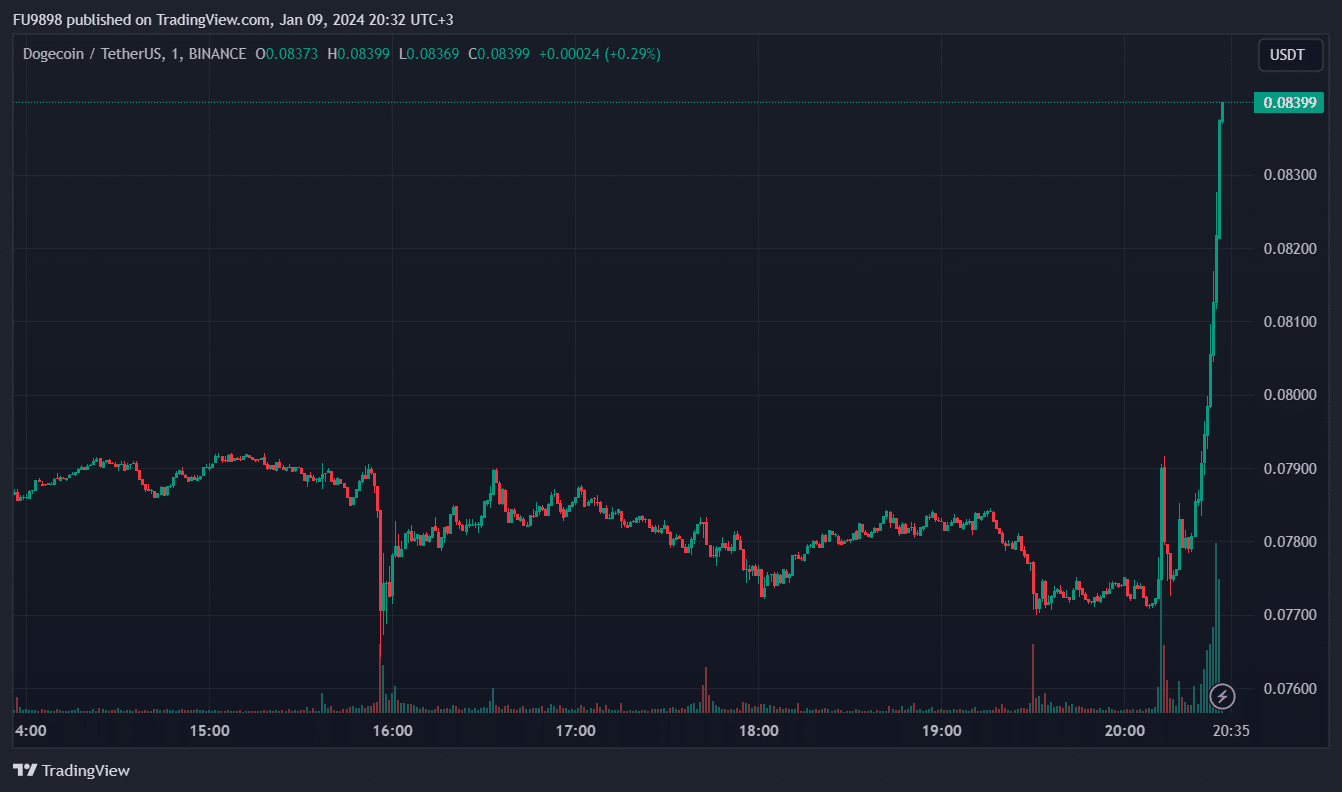Click the open value O0.08373 in legend
The height and width of the screenshot is (792, 1342).
point(287,54)
